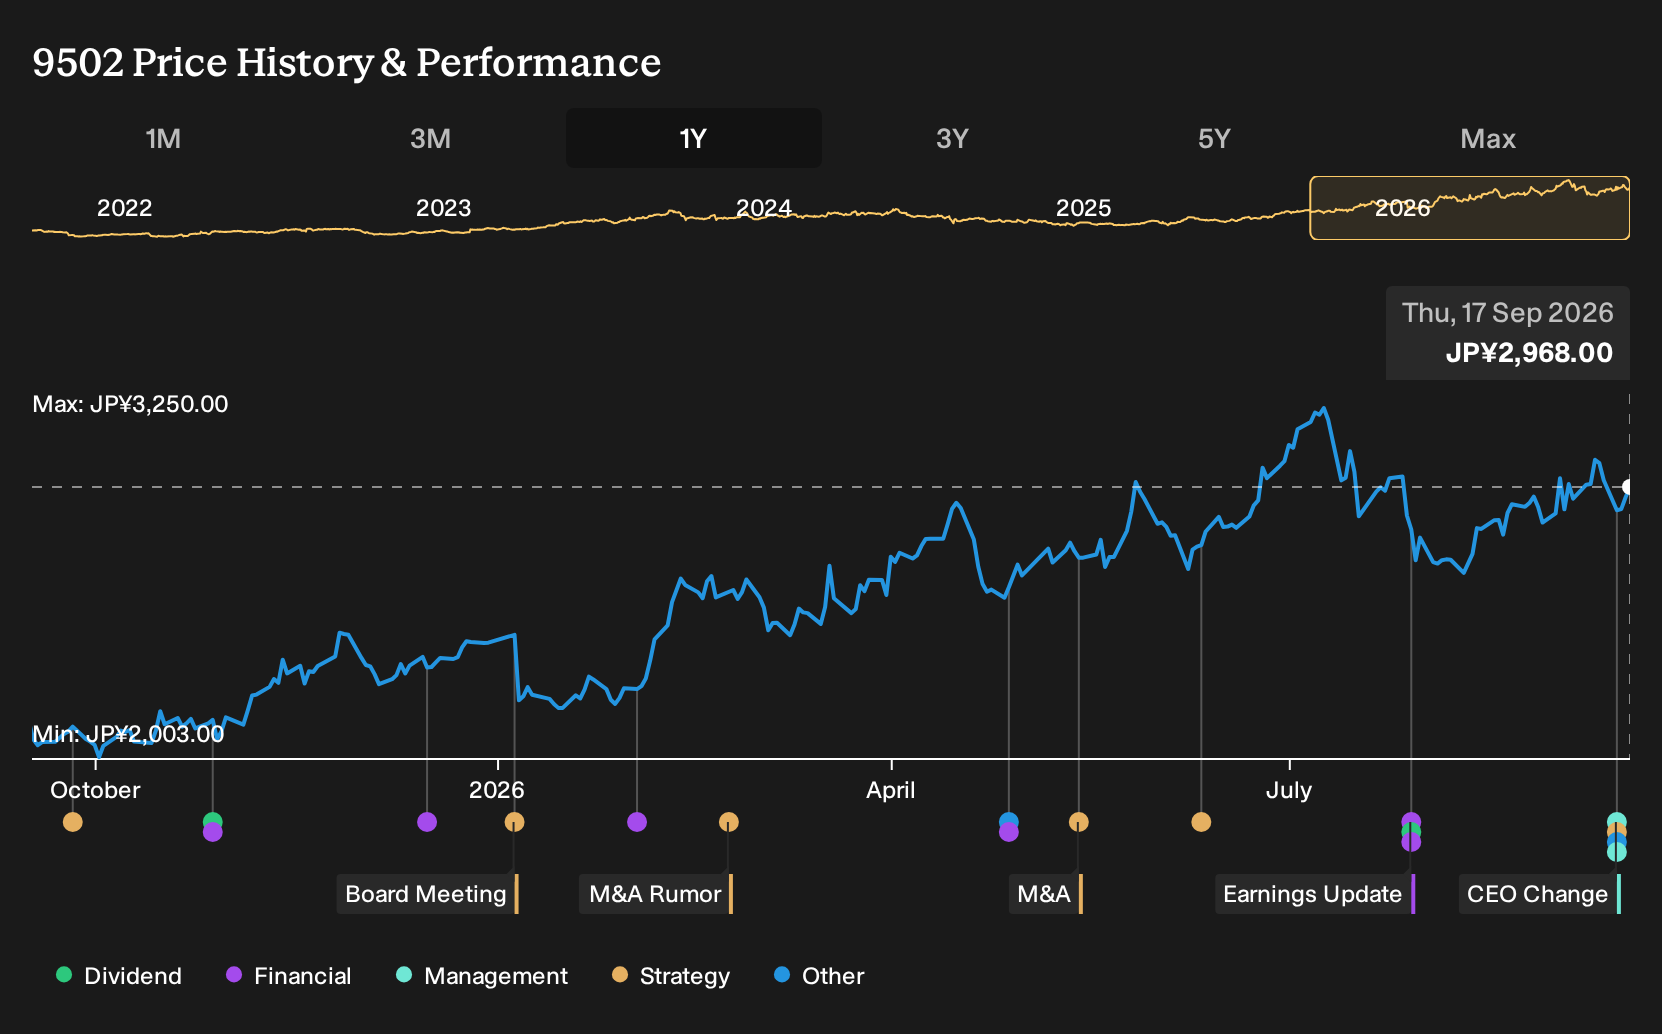The width and height of the screenshot is (1662, 1034).
Task: Click the Thu, 17 Sep 2026 tooltip date
Action: 1508,313
